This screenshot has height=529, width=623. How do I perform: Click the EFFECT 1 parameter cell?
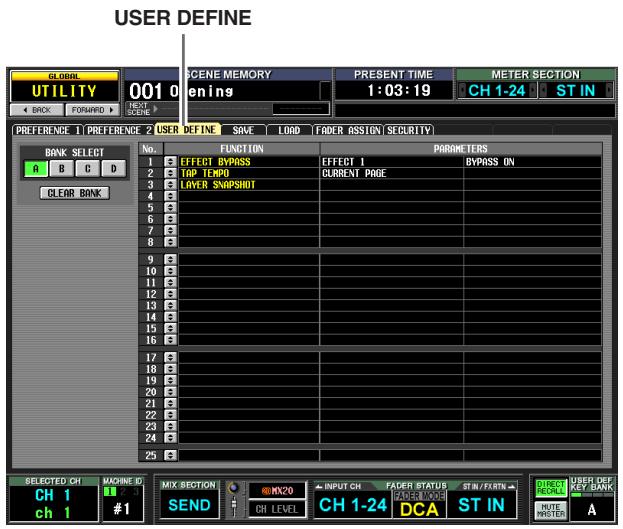pos(391,162)
